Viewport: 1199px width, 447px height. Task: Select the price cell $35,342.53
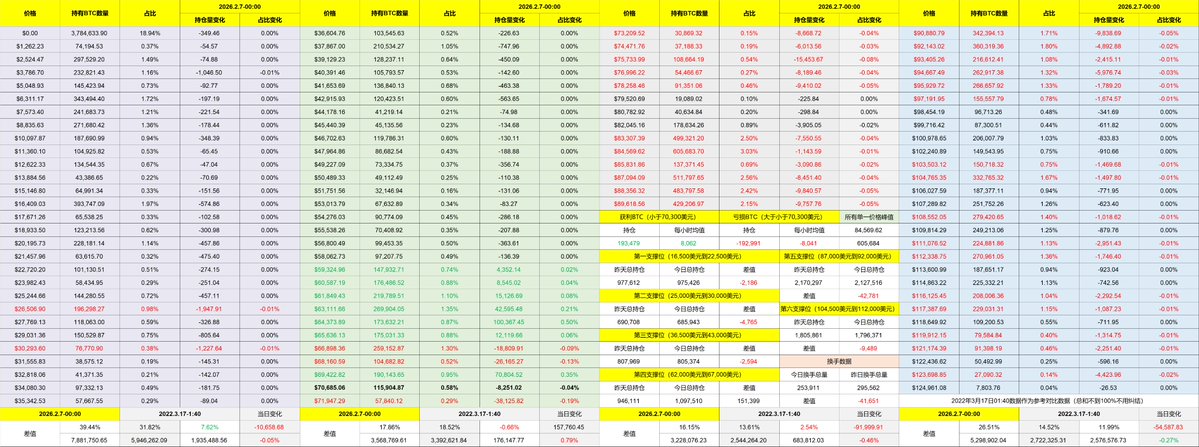[30, 400]
